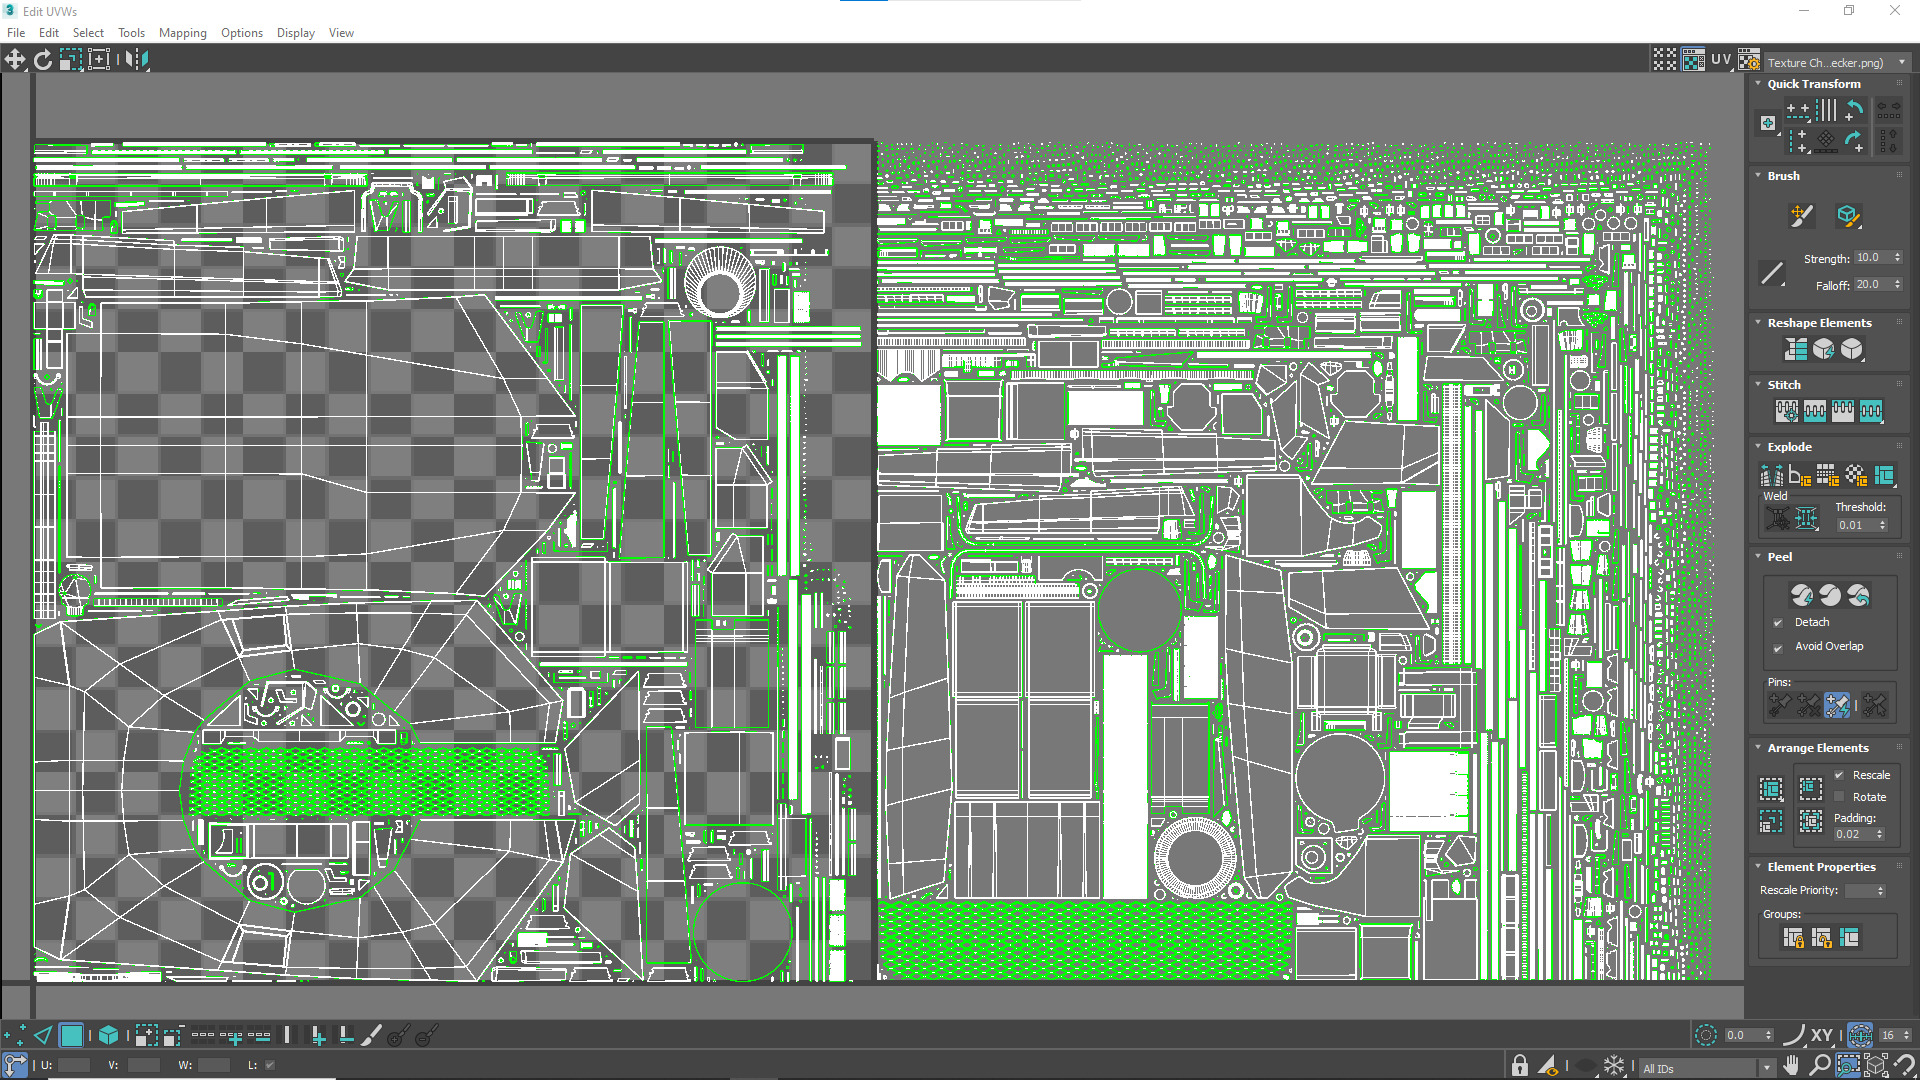Collapse the Quick Transform rollout
This screenshot has height=1080, width=1920.
[x=1813, y=84]
